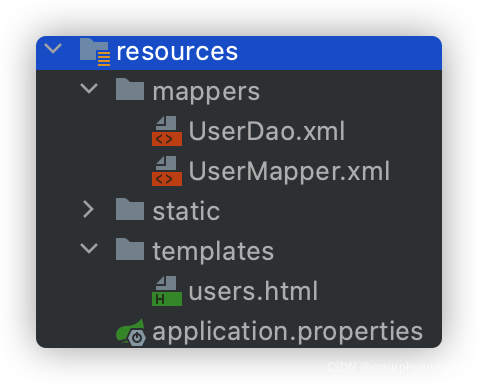
Task: Open the UserDao.xml file name
Action: tap(267, 131)
